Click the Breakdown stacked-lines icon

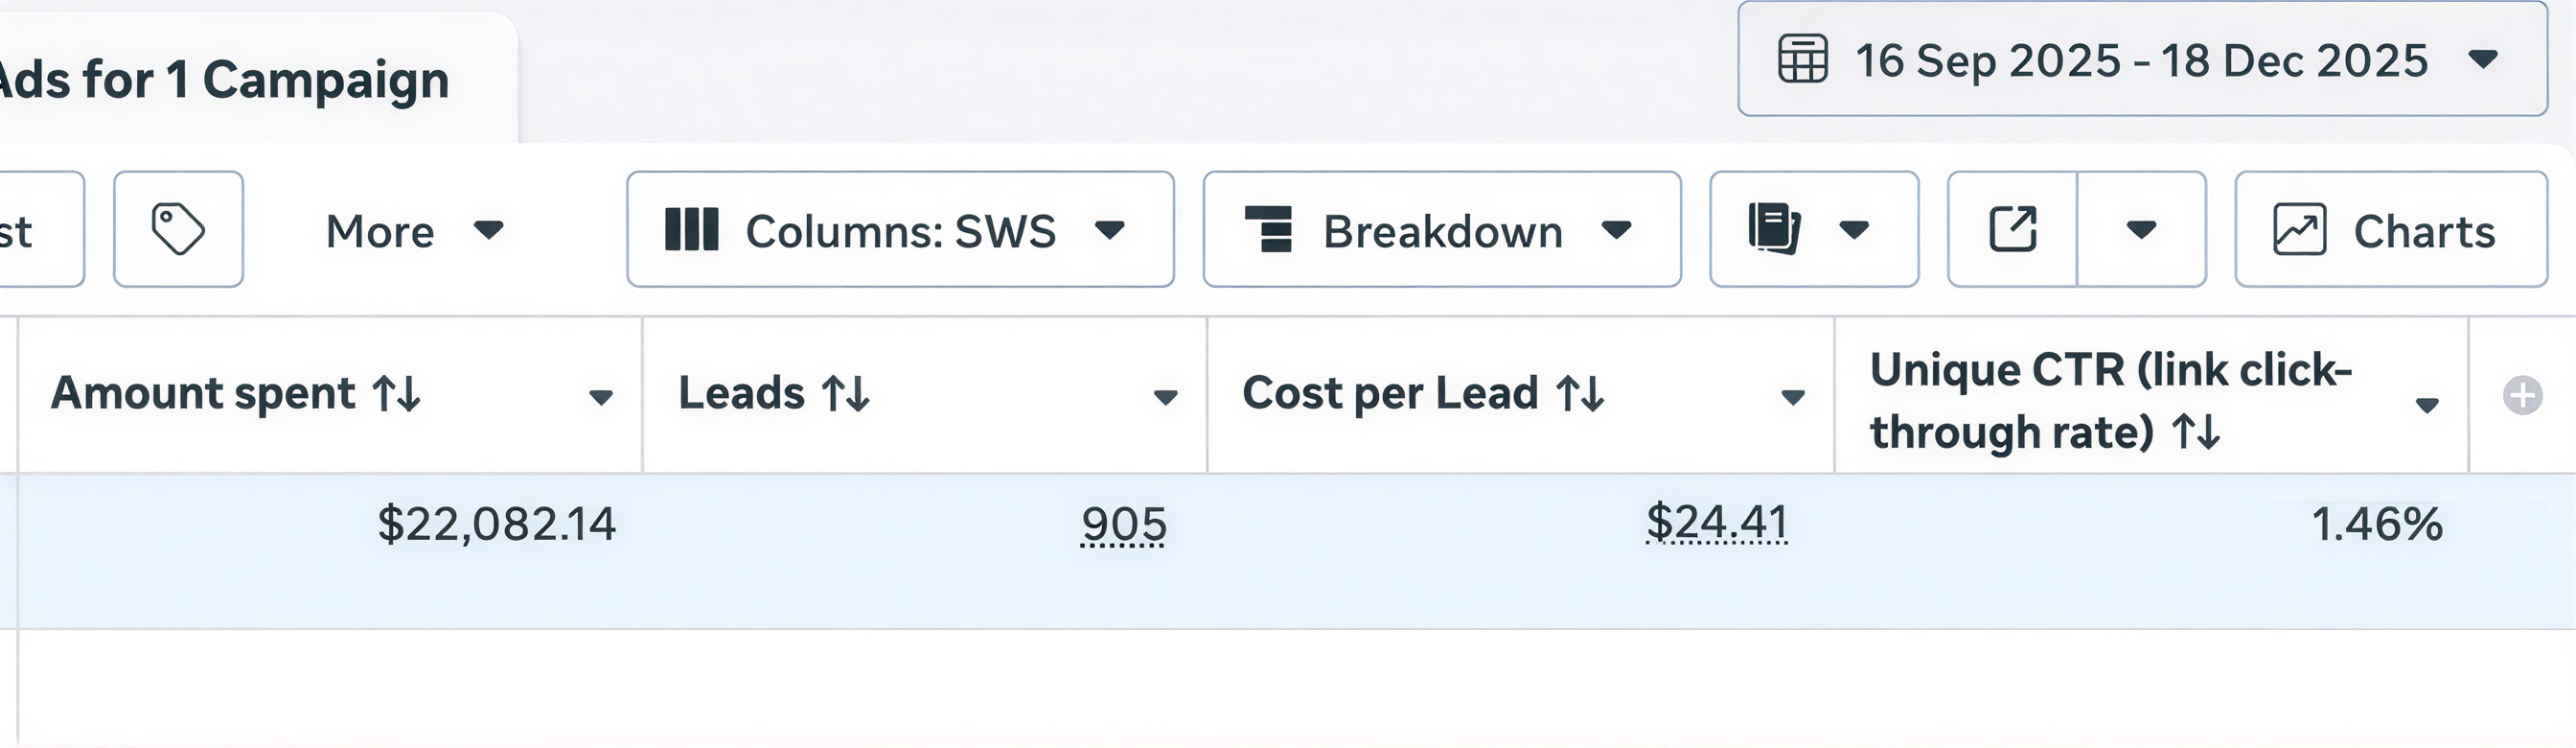[x=1269, y=230]
